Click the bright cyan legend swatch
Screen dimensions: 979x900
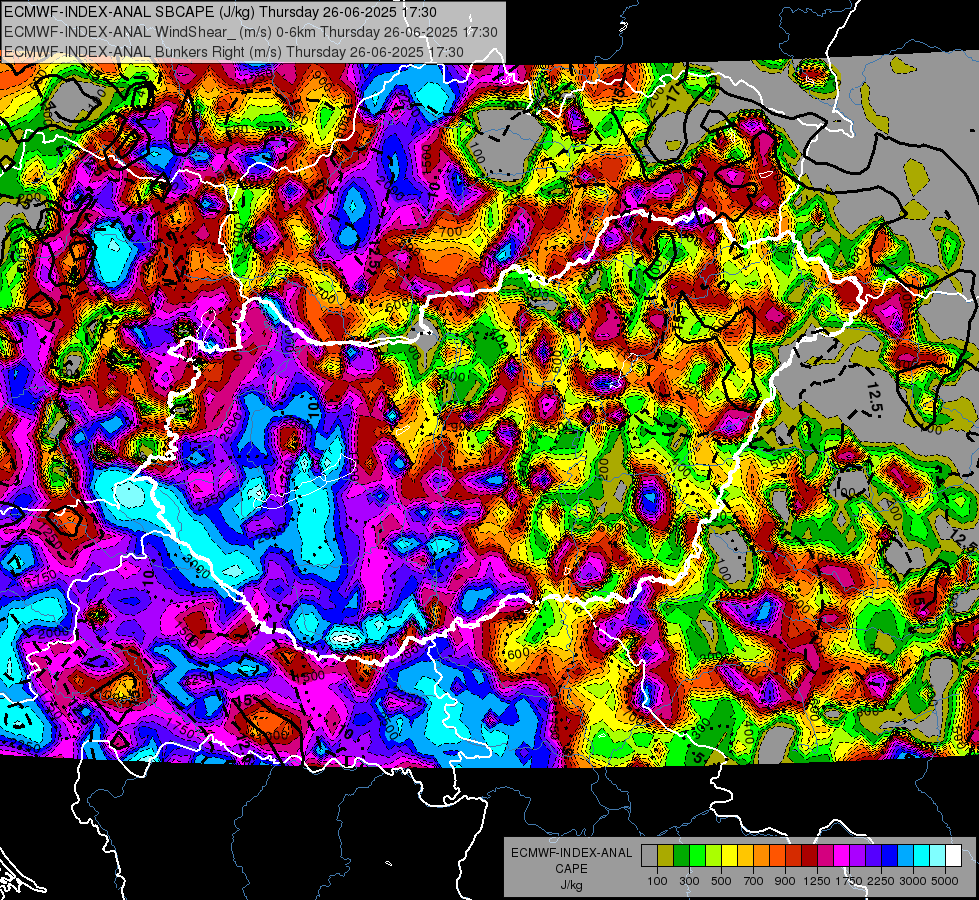(922, 855)
